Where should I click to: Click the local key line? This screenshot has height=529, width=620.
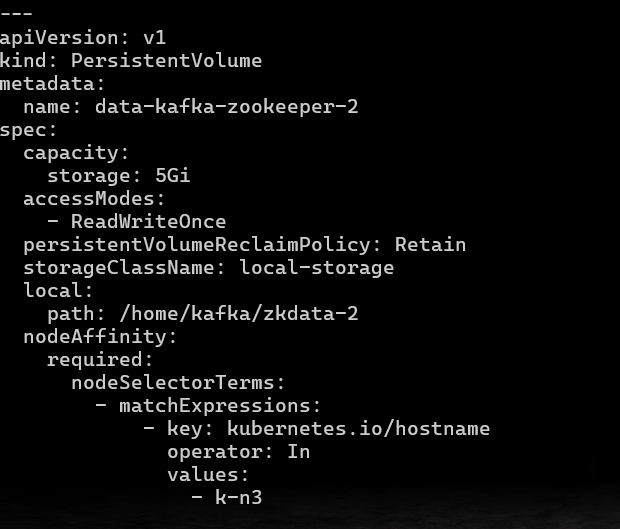(58, 291)
